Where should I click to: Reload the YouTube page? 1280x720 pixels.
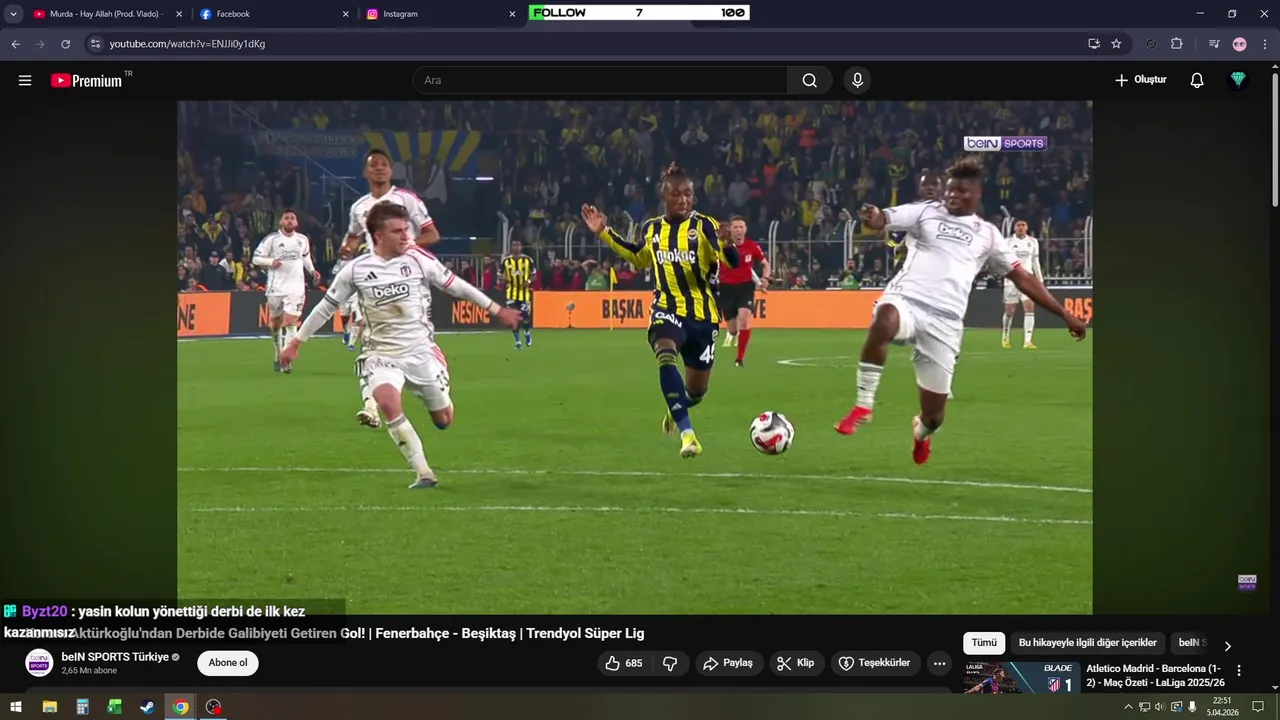(x=66, y=44)
